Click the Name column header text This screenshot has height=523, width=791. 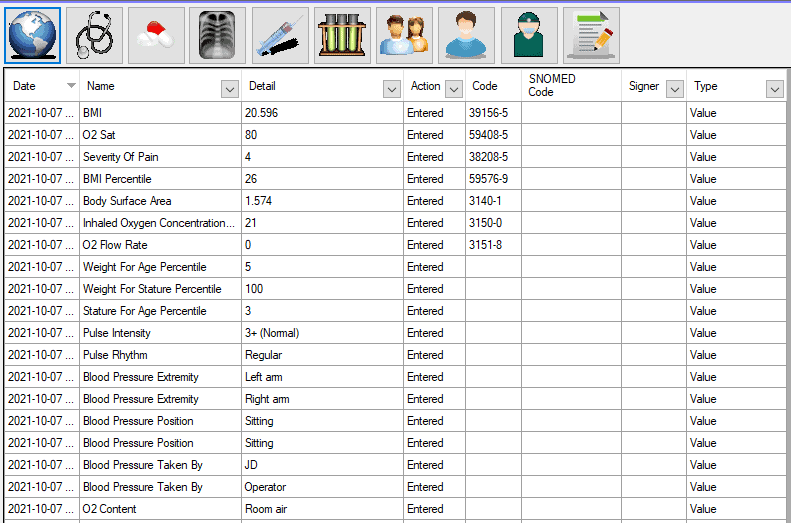(x=100, y=86)
